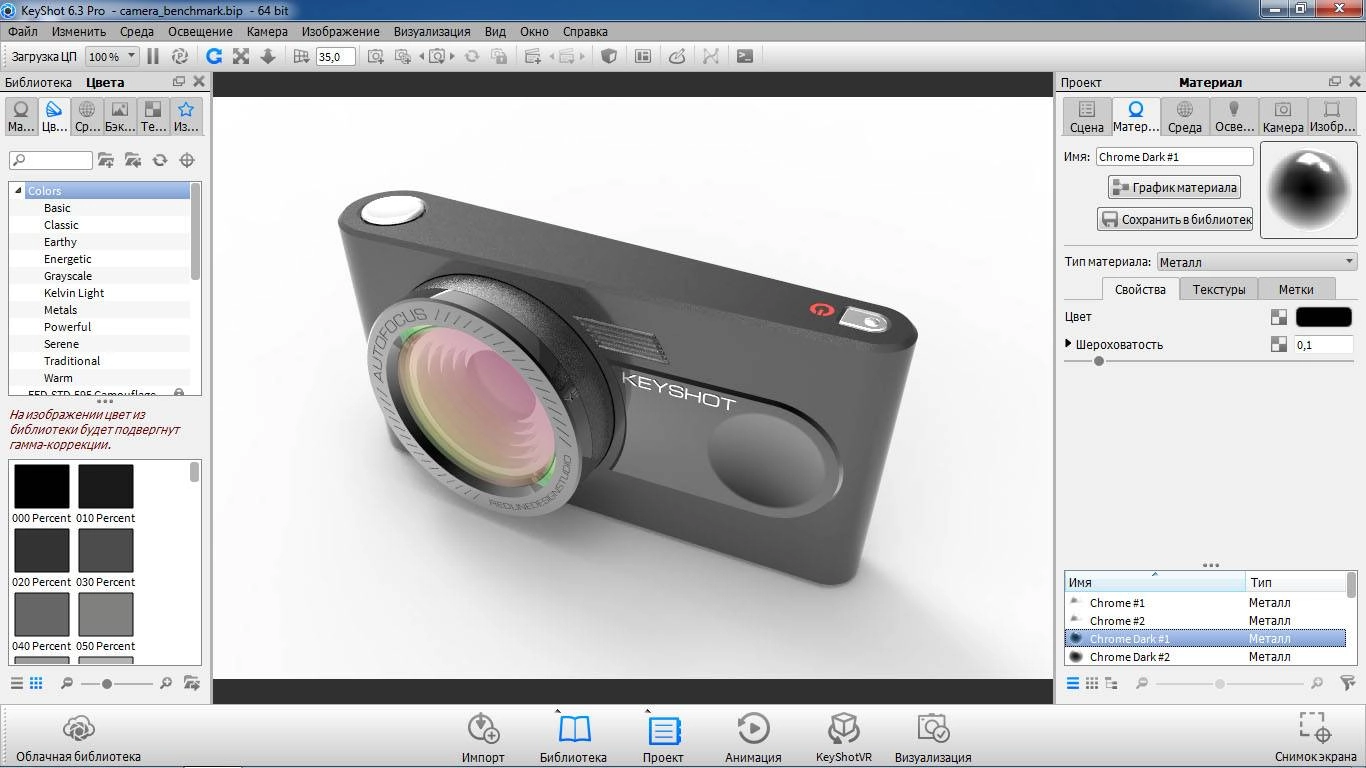Open the Камера menu

point(267,31)
